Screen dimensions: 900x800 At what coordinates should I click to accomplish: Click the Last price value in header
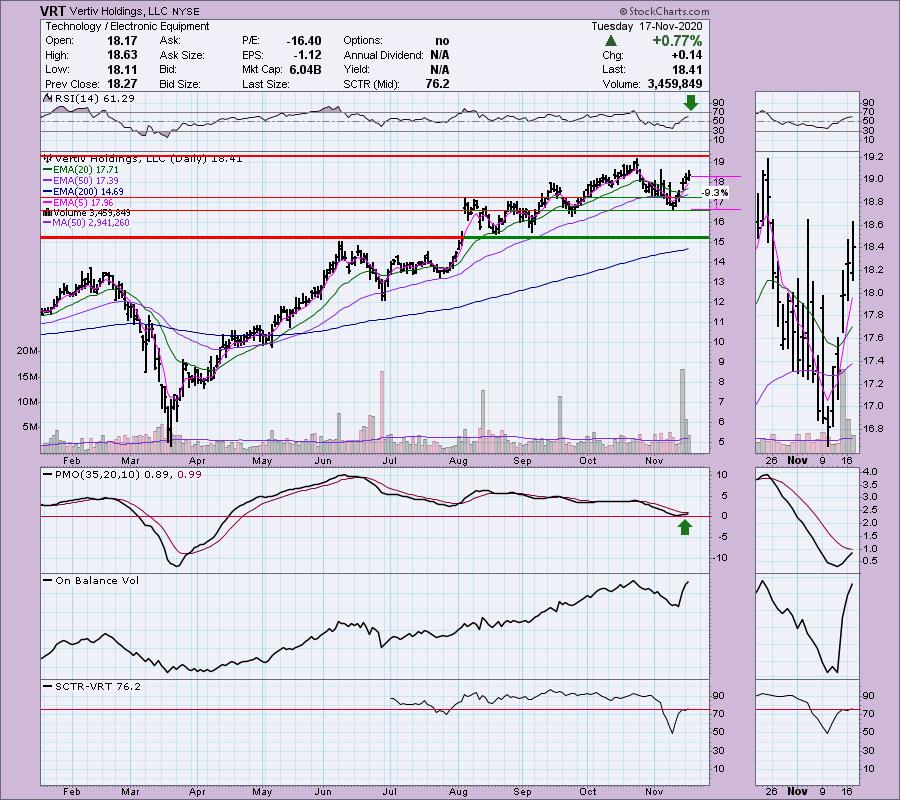(687, 69)
